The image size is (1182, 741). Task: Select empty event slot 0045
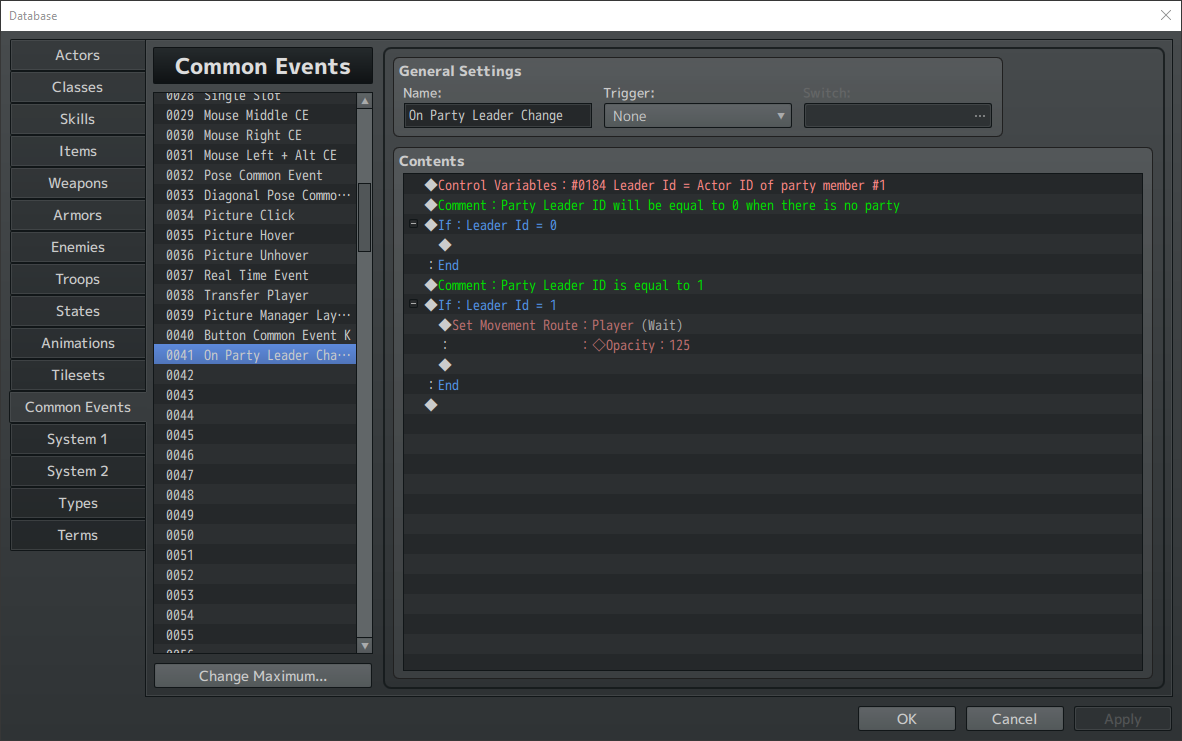pyautogui.click(x=255, y=435)
